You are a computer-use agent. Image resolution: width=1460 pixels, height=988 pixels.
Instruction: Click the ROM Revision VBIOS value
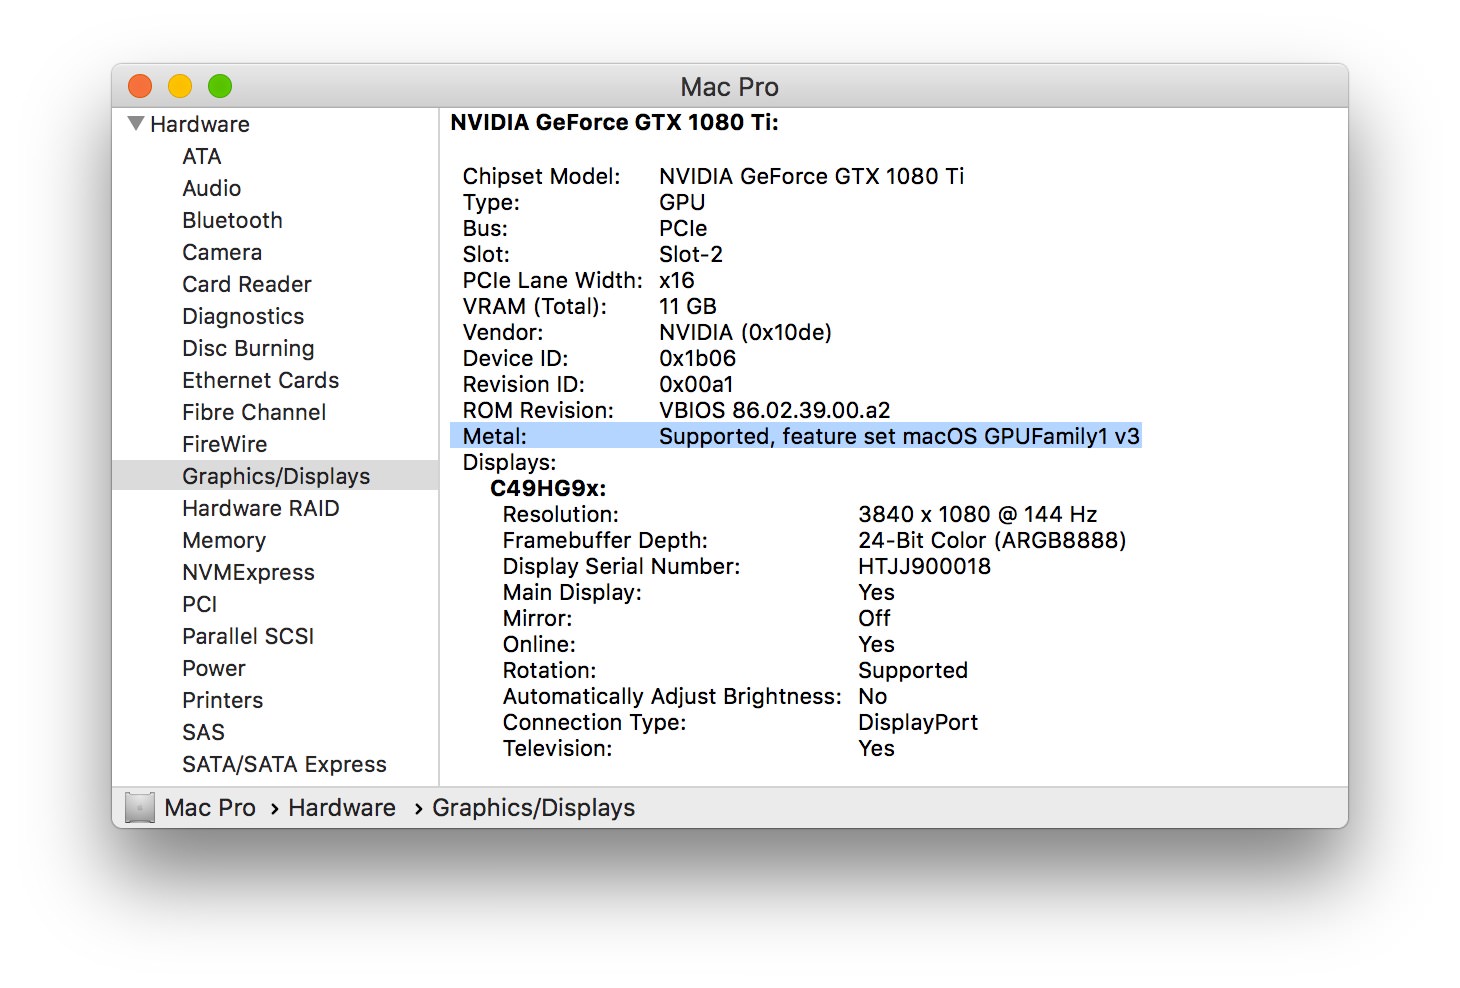point(774,410)
